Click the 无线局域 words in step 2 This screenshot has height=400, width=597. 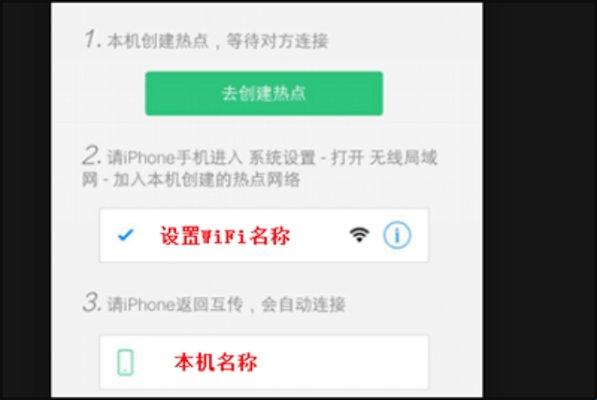tap(404, 158)
